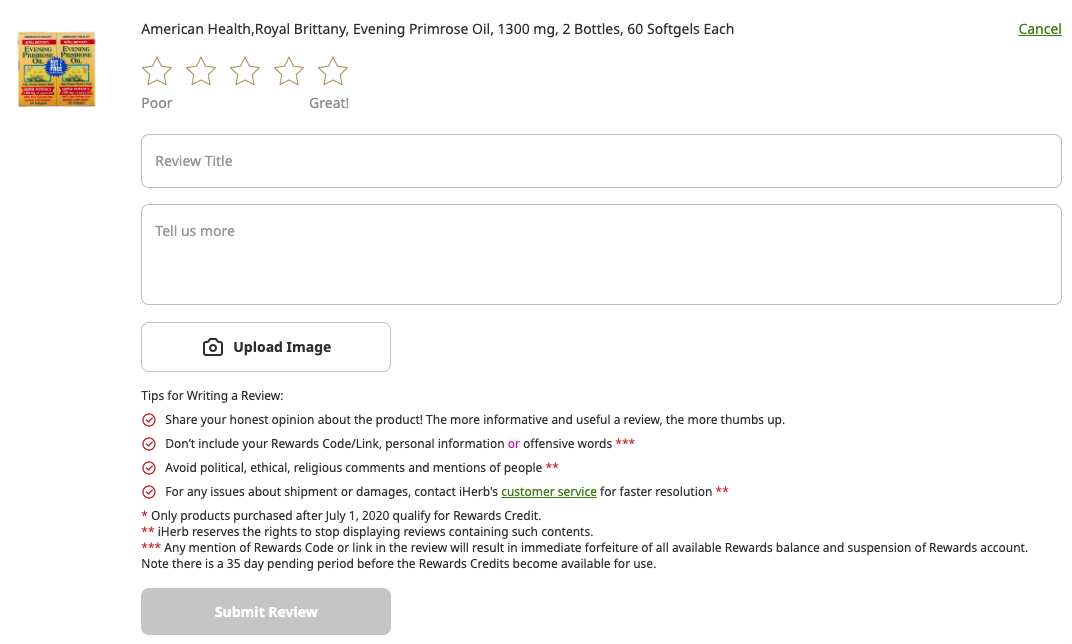
Task: Open the customer service link
Action: (549, 492)
